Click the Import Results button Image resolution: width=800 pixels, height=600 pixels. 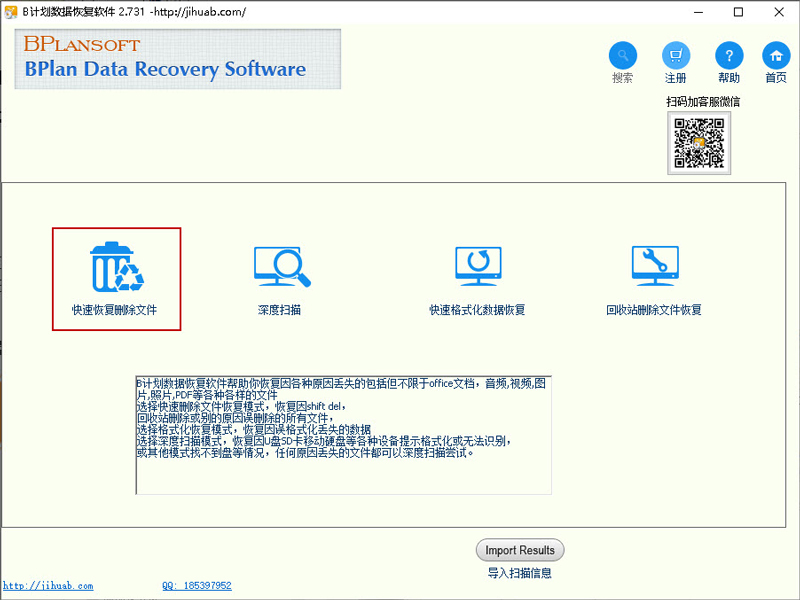coord(520,550)
